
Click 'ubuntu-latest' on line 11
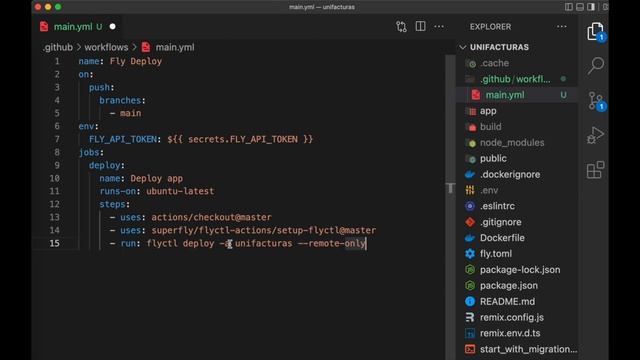[x=180, y=191]
